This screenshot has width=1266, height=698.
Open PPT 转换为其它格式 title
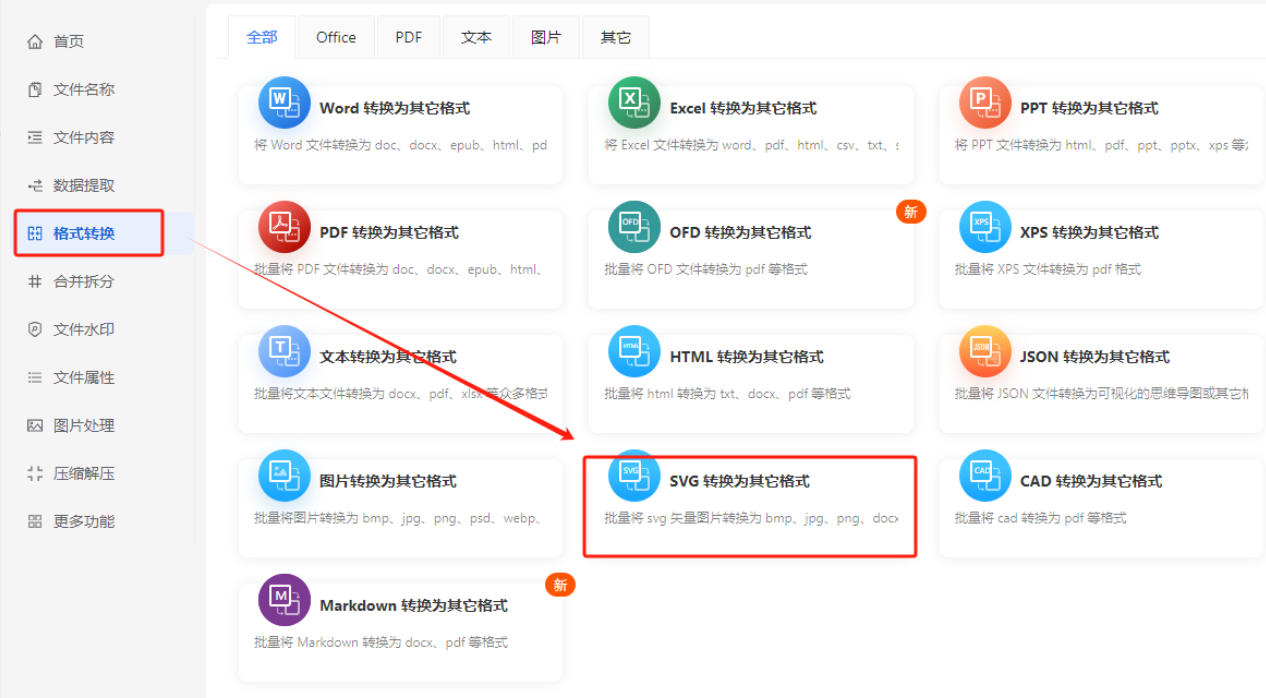(x=1089, y=108)
